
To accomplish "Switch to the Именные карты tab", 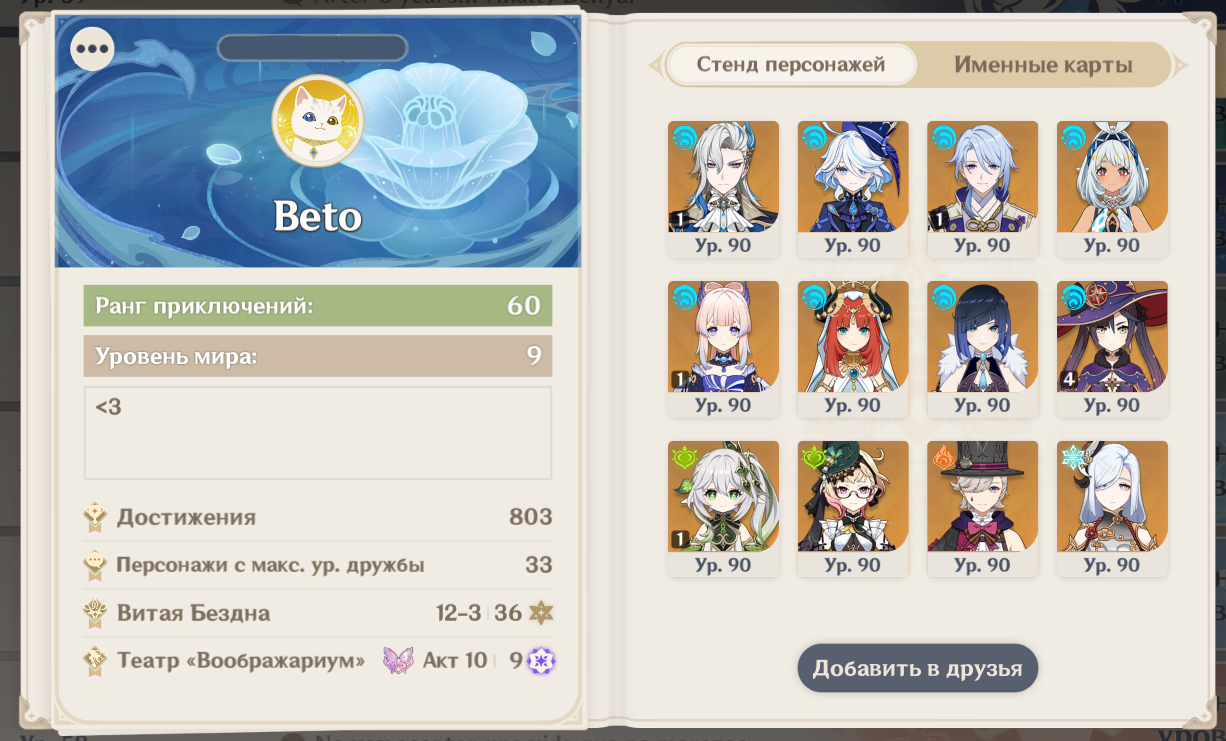I will coord(1043,65).
